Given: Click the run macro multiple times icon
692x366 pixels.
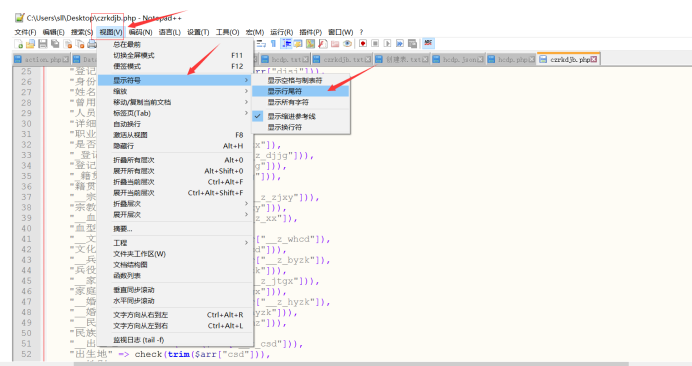Looking at the screenshot, I should pyautogui.click(x=400, y=44).
